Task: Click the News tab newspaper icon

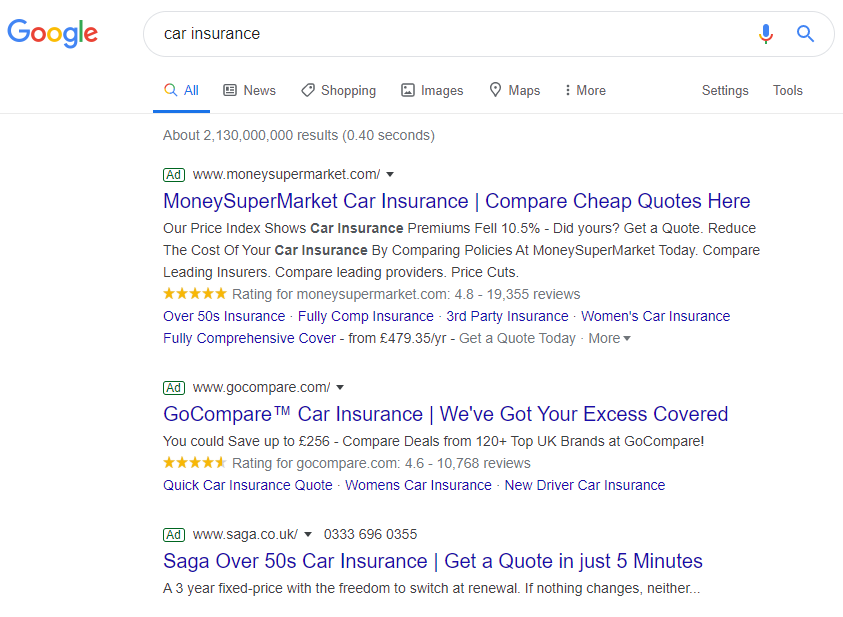Action: (x=230, y=90)
